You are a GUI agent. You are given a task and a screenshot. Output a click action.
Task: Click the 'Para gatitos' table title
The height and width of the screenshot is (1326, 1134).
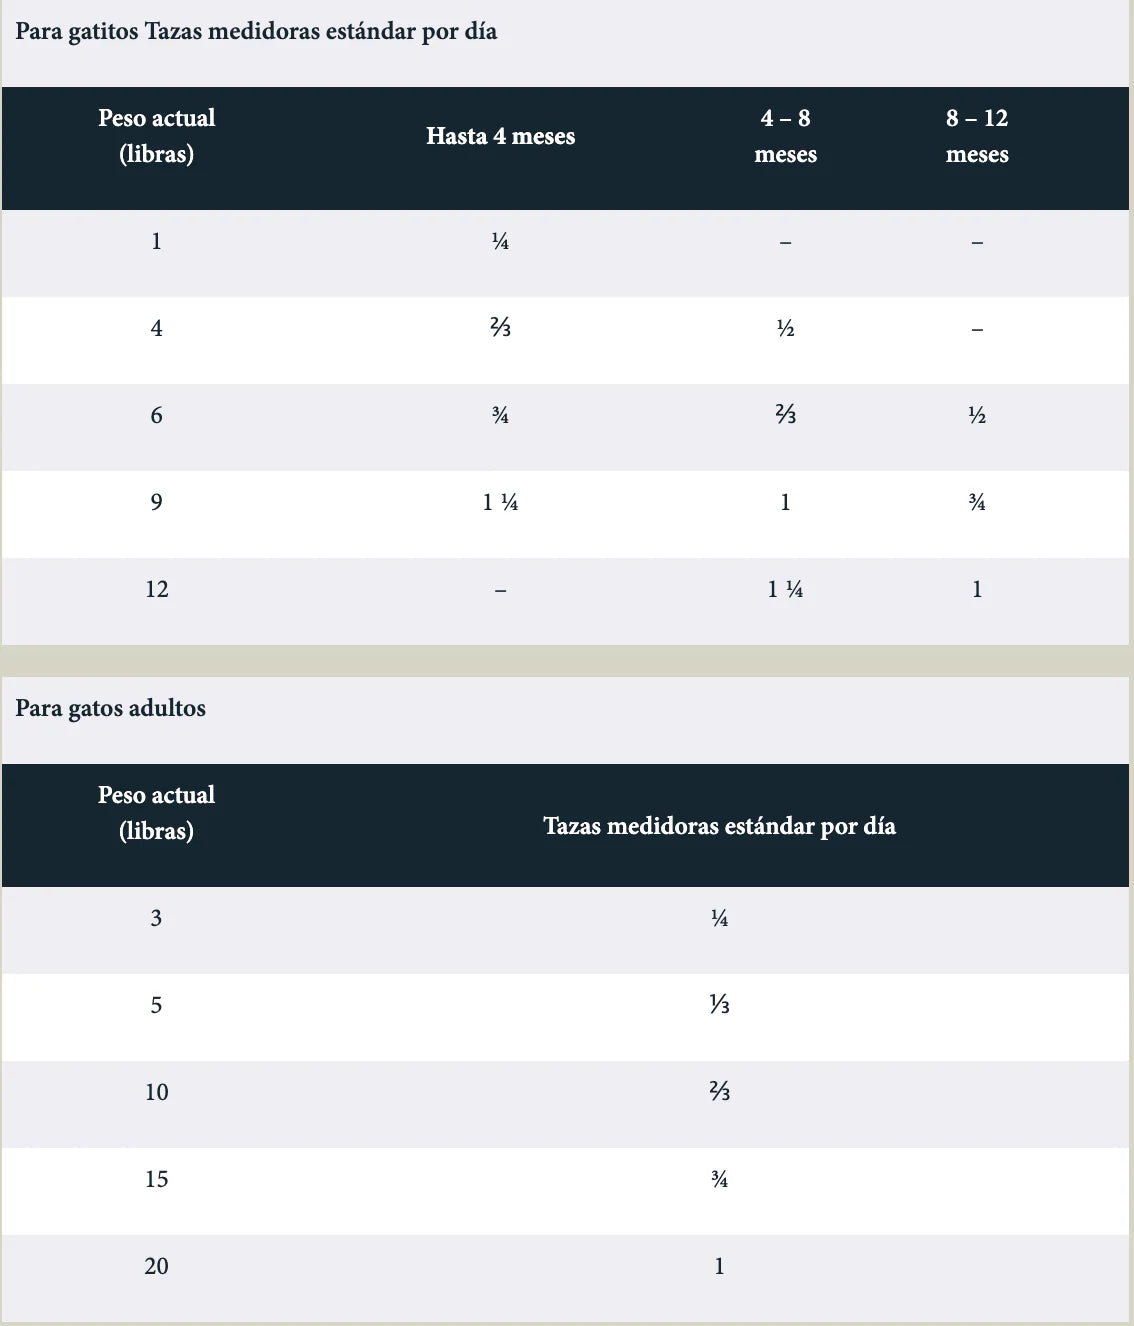click(256, 31)
